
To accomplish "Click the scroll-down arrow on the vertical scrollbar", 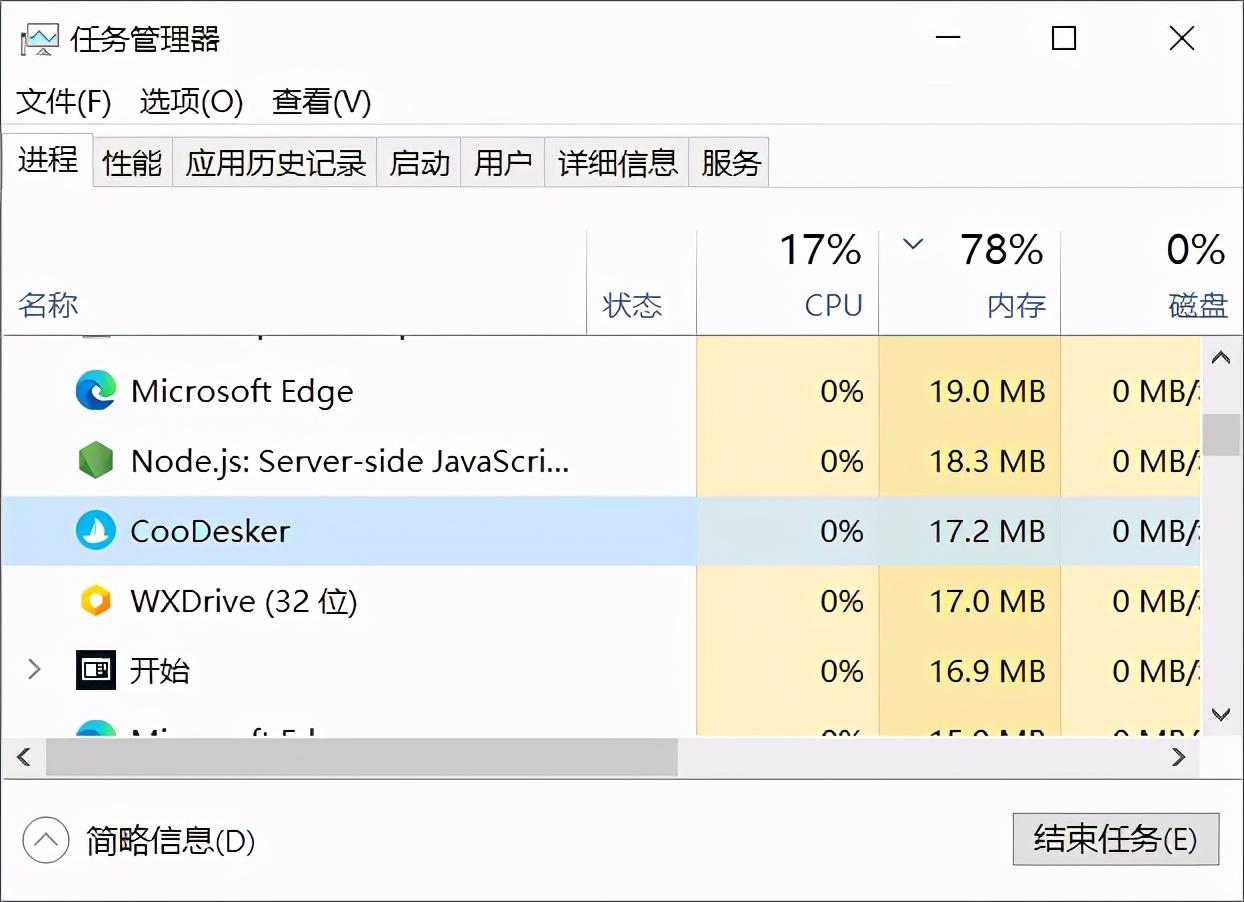I will click(x=1219, y=714).
